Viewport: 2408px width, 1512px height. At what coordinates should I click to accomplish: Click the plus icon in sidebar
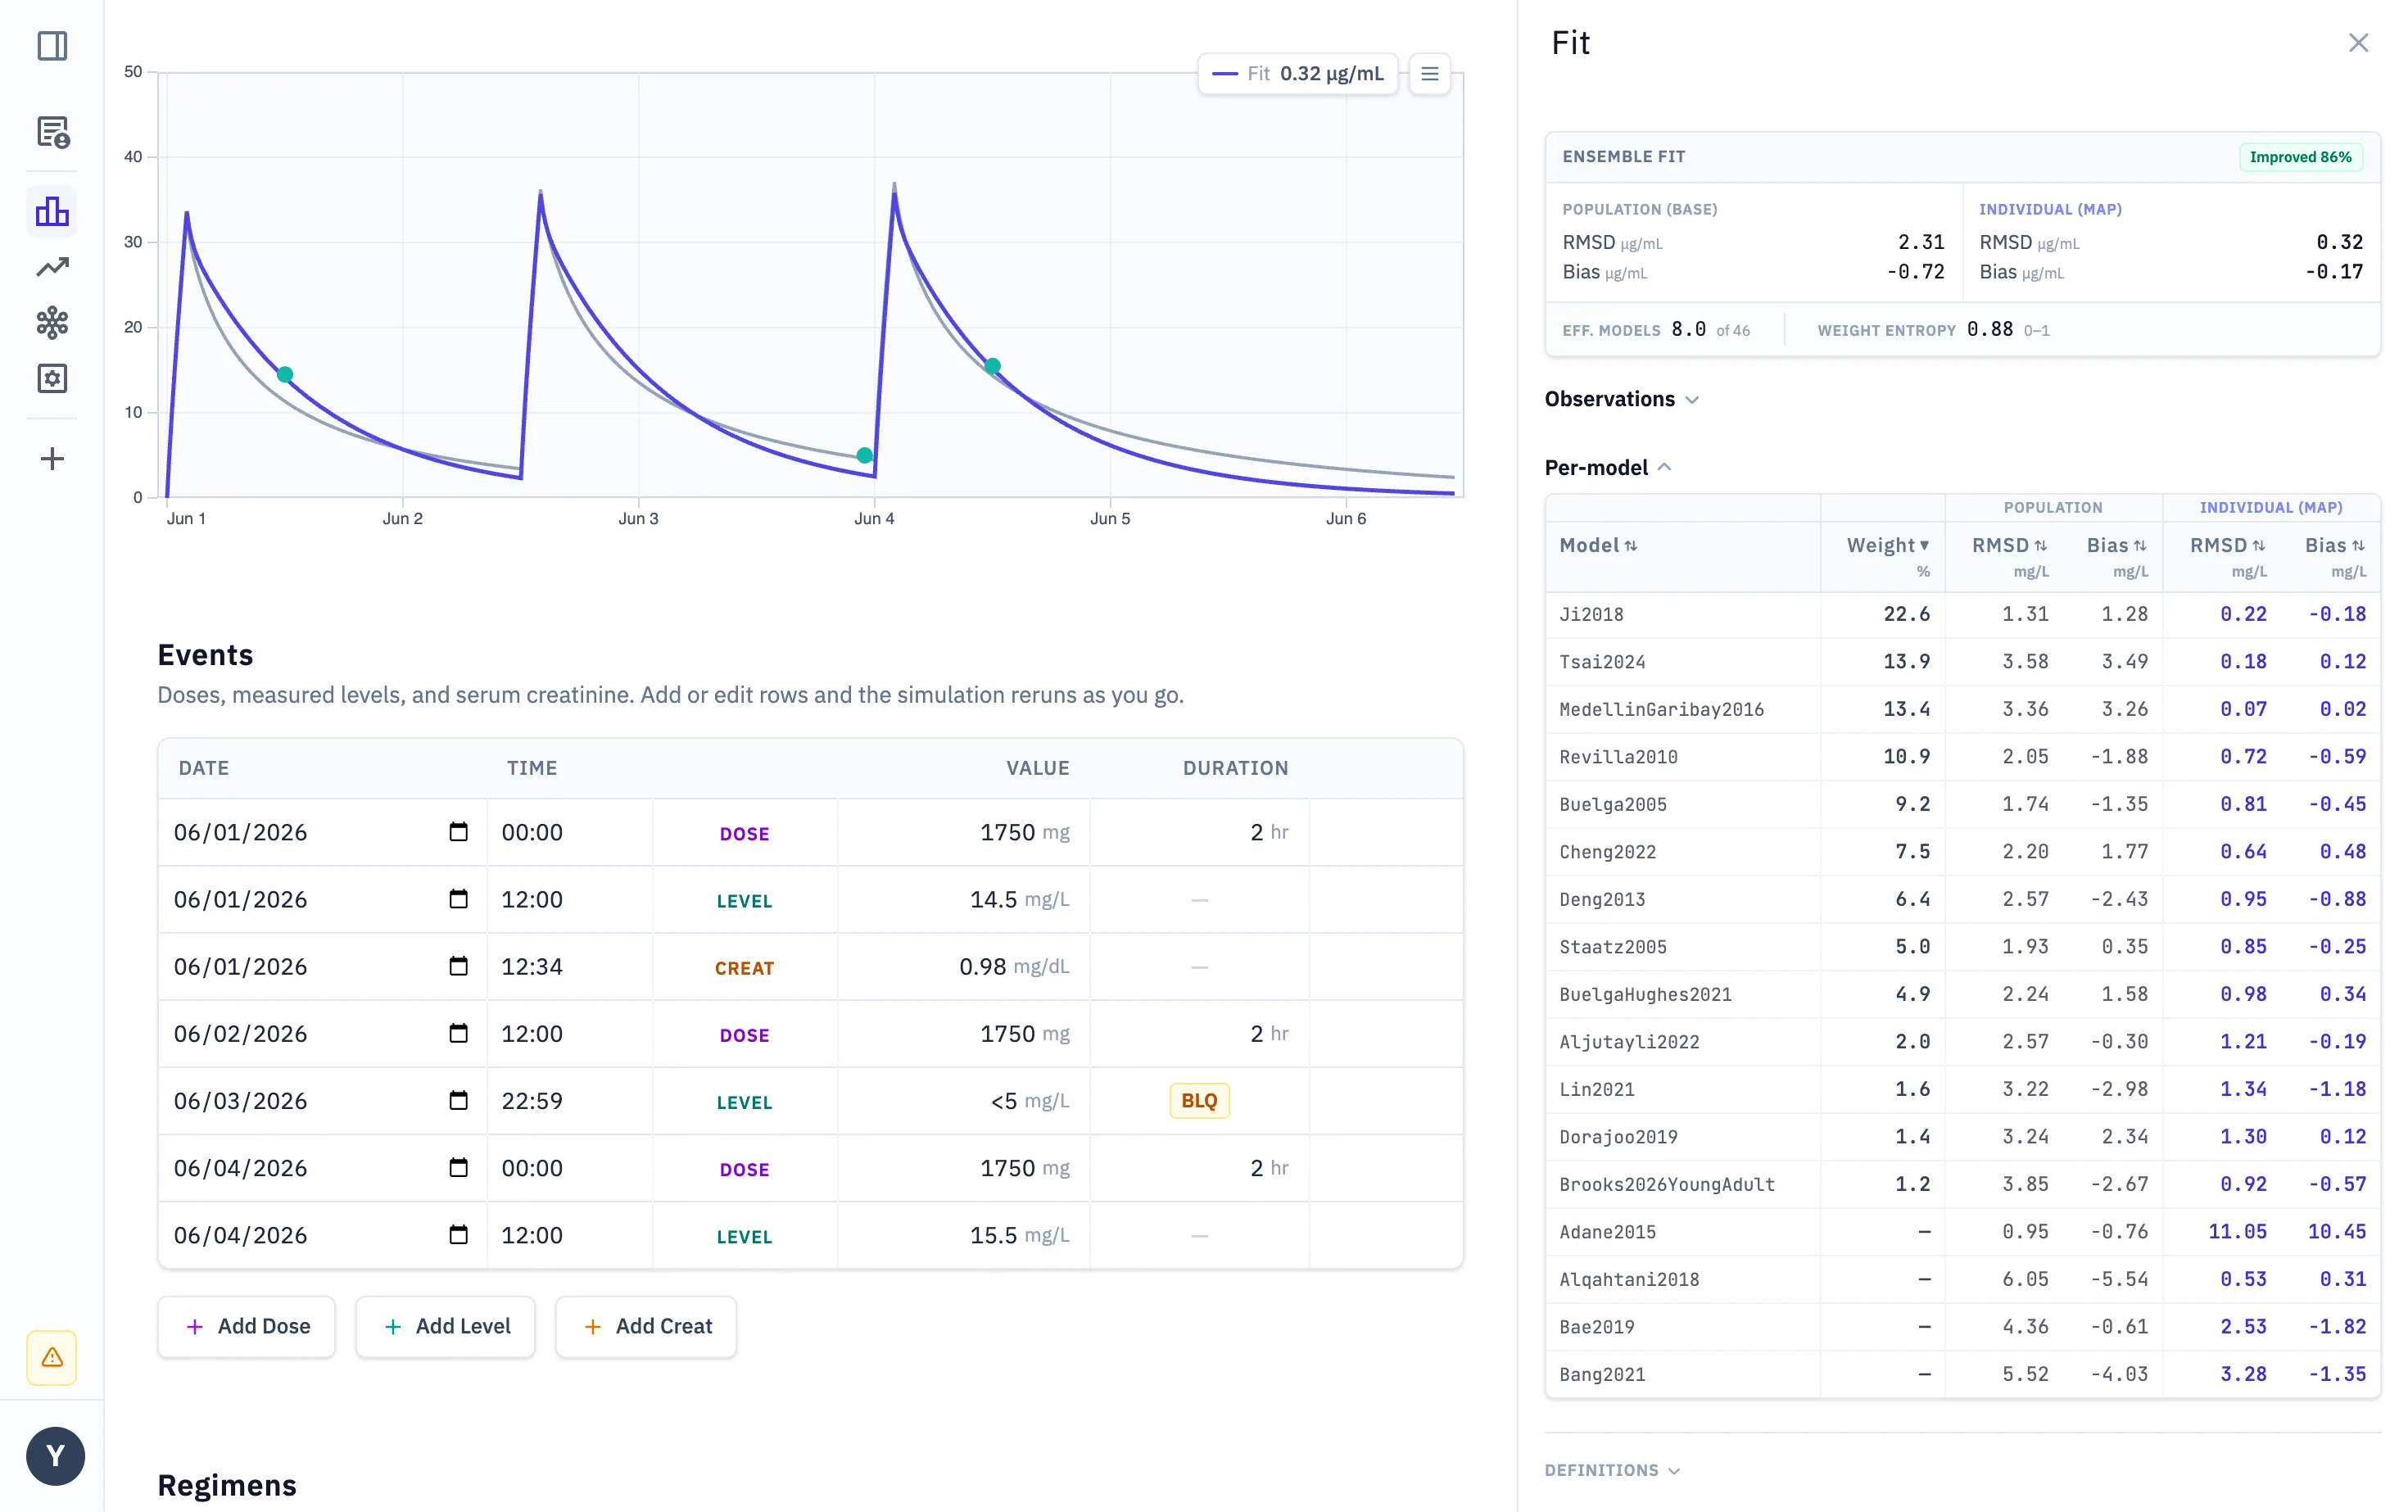(52, 459)
